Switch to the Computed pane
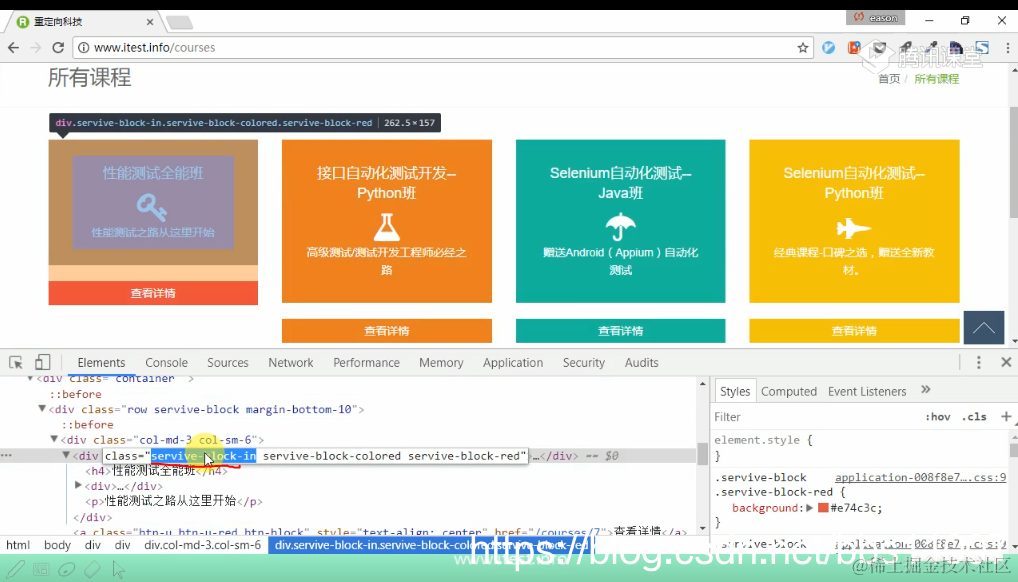 789,391
